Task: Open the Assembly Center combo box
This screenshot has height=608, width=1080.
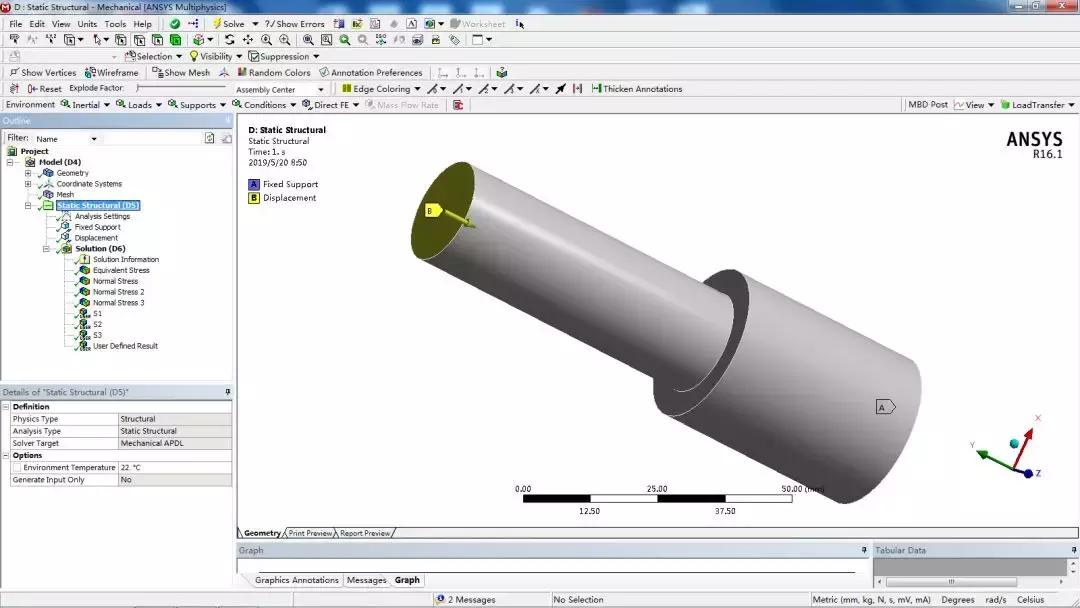Action: click(x=279, y=90)
